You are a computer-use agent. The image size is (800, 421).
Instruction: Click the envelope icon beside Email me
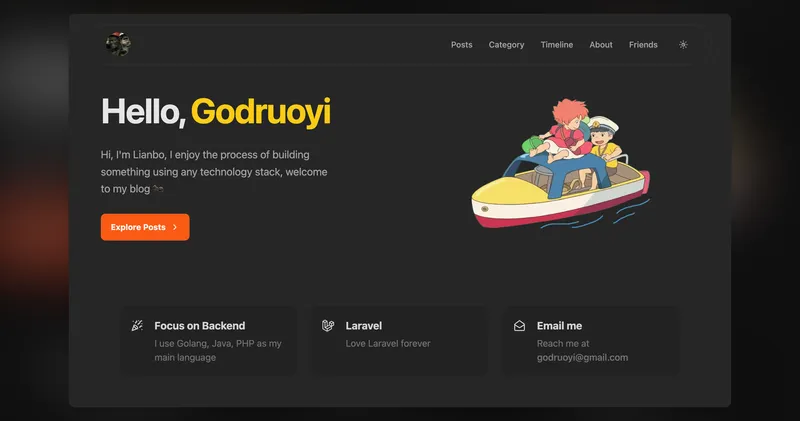tap(520, 326)
